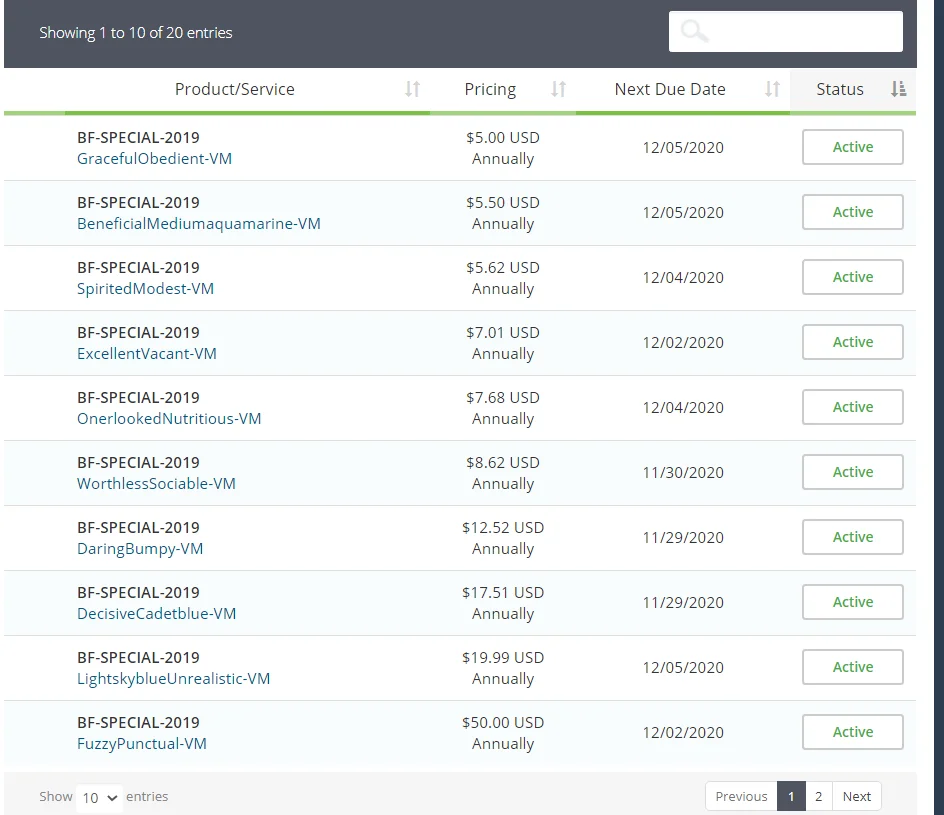944x815 pixels.
Task: Click due date of SpiritedModest-VM row
Action: tap(683, 277)
